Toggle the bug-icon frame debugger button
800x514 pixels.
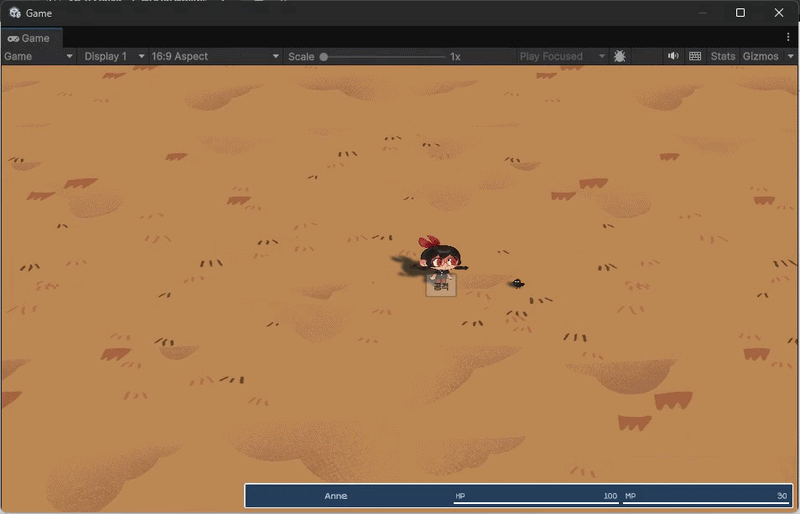pos(620,57)
